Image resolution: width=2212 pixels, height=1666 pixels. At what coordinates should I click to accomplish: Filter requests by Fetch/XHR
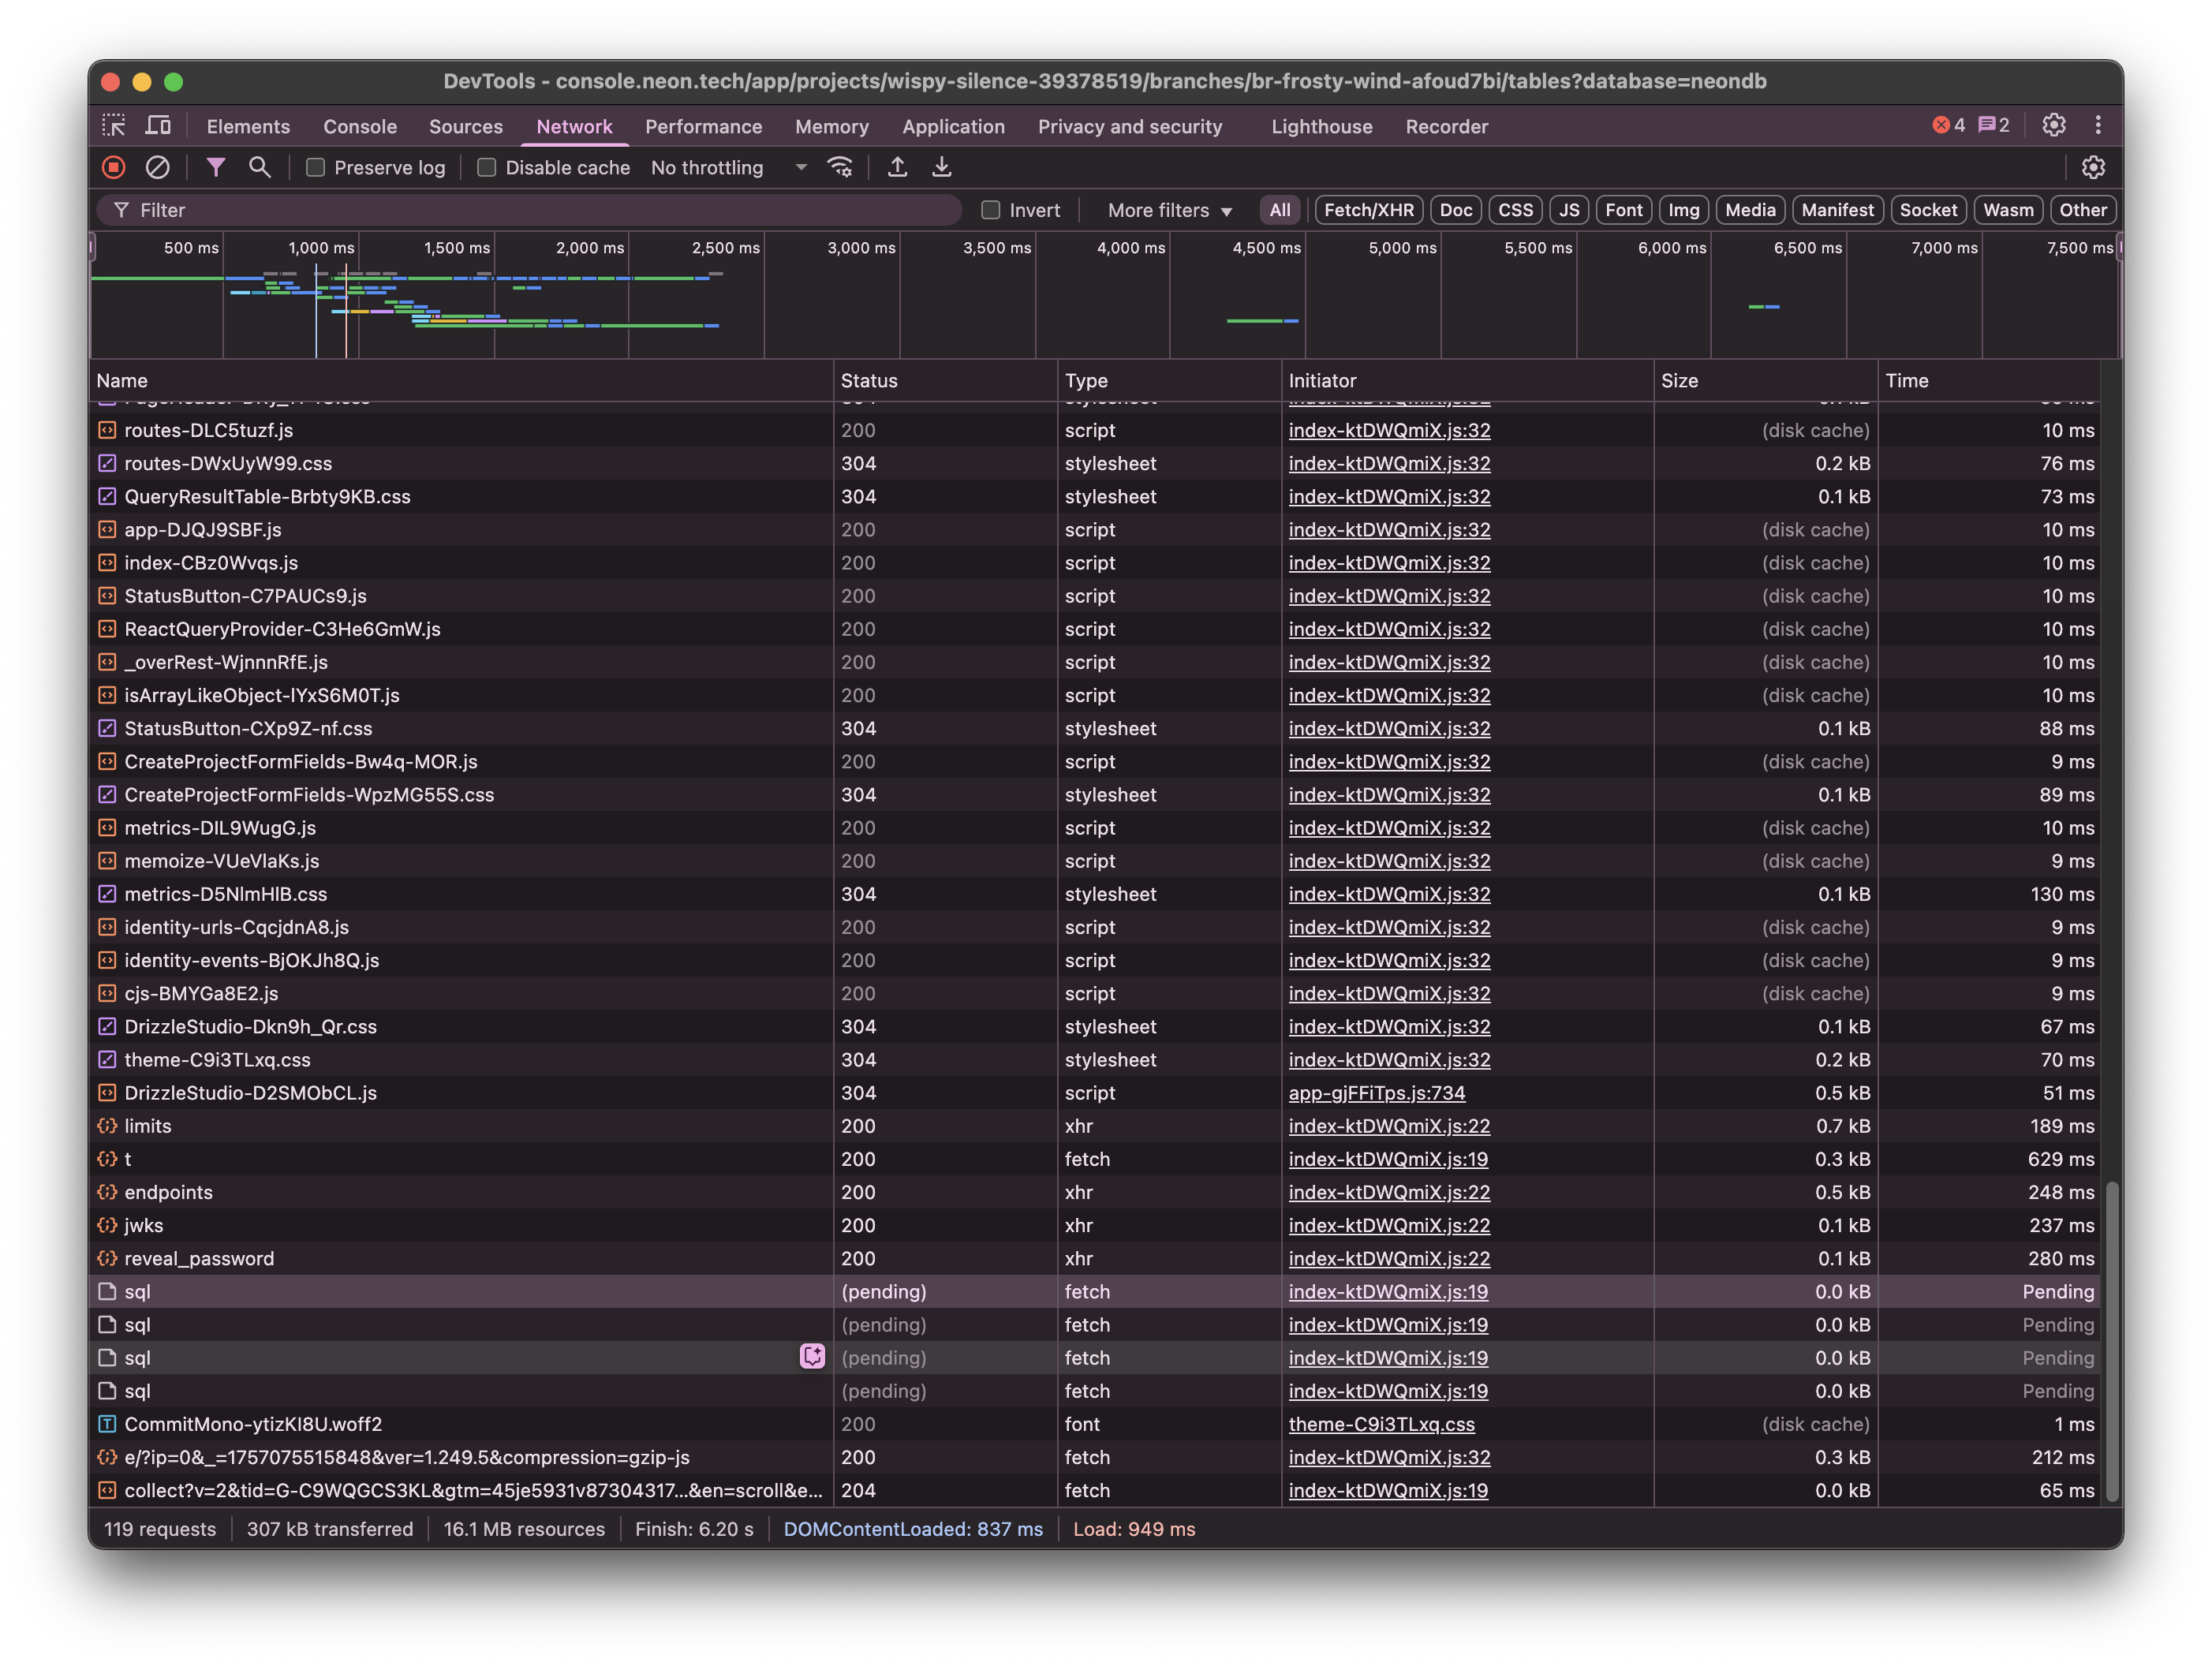(1369, 210)
